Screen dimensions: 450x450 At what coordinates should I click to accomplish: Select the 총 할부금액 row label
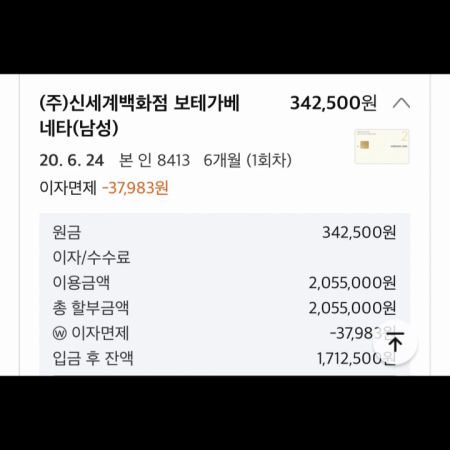coord(91,308)
